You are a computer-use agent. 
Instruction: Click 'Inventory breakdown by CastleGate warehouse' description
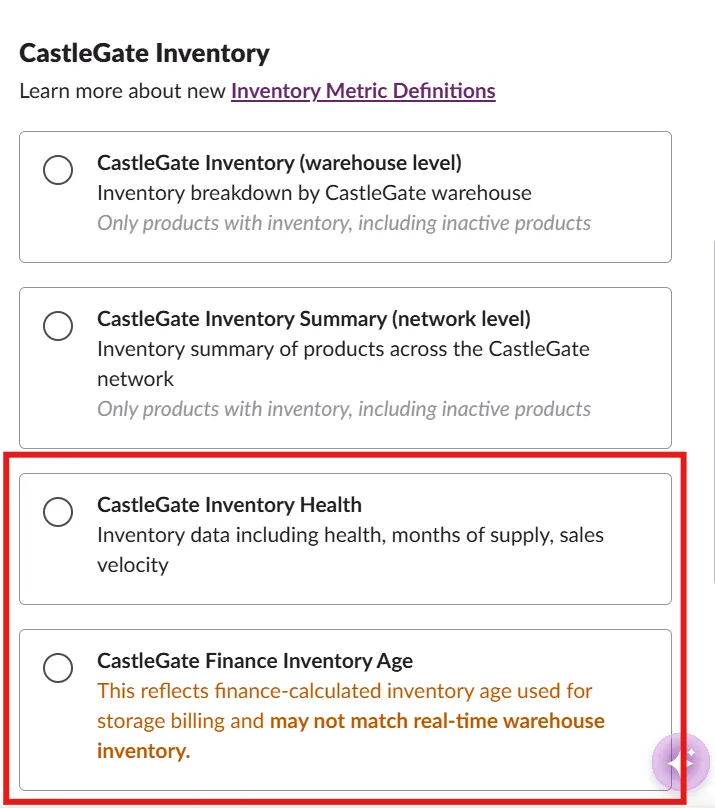tap(314, 193)
